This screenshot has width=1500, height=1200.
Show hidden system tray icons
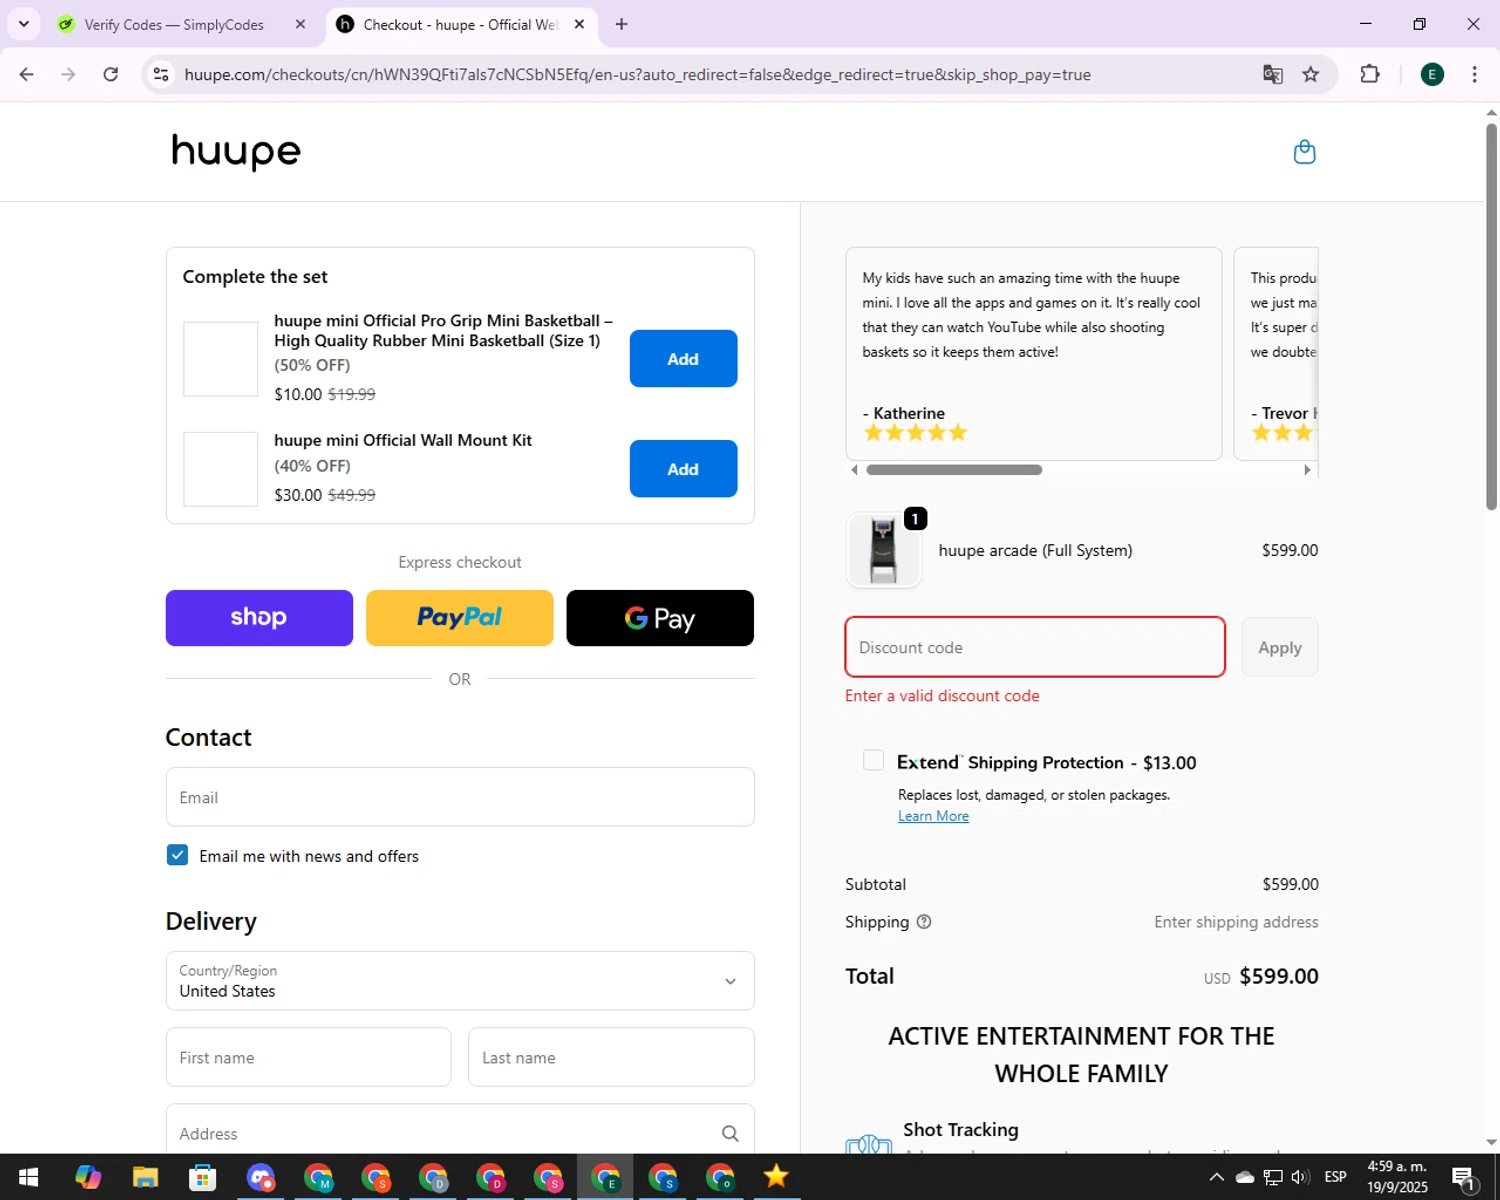click(1216, 1177)
